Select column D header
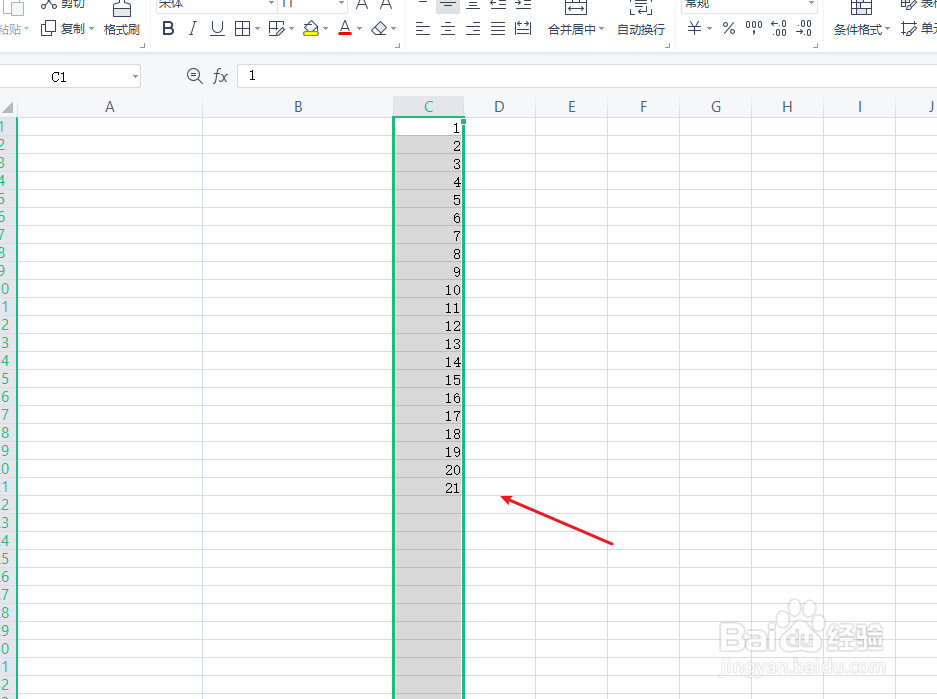Image resolution: width=937 pixels, height=699 pixels. (x=500, y=107)
